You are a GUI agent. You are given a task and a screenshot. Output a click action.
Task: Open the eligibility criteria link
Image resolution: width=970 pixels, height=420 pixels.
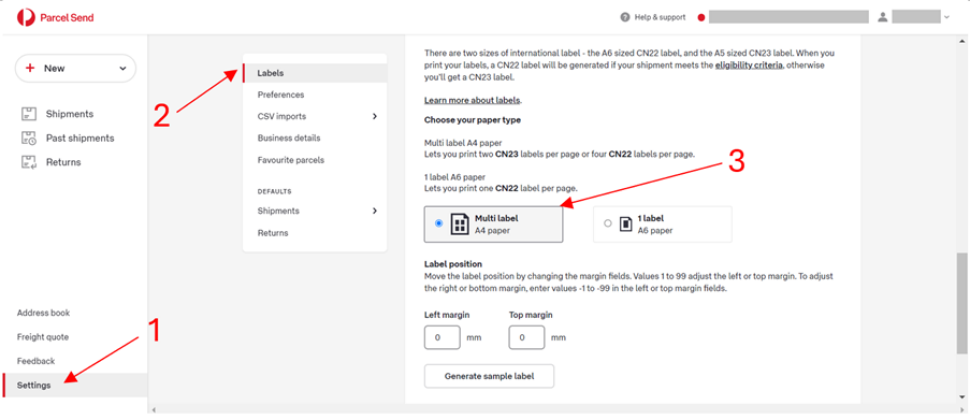click(x=749, y=66)
